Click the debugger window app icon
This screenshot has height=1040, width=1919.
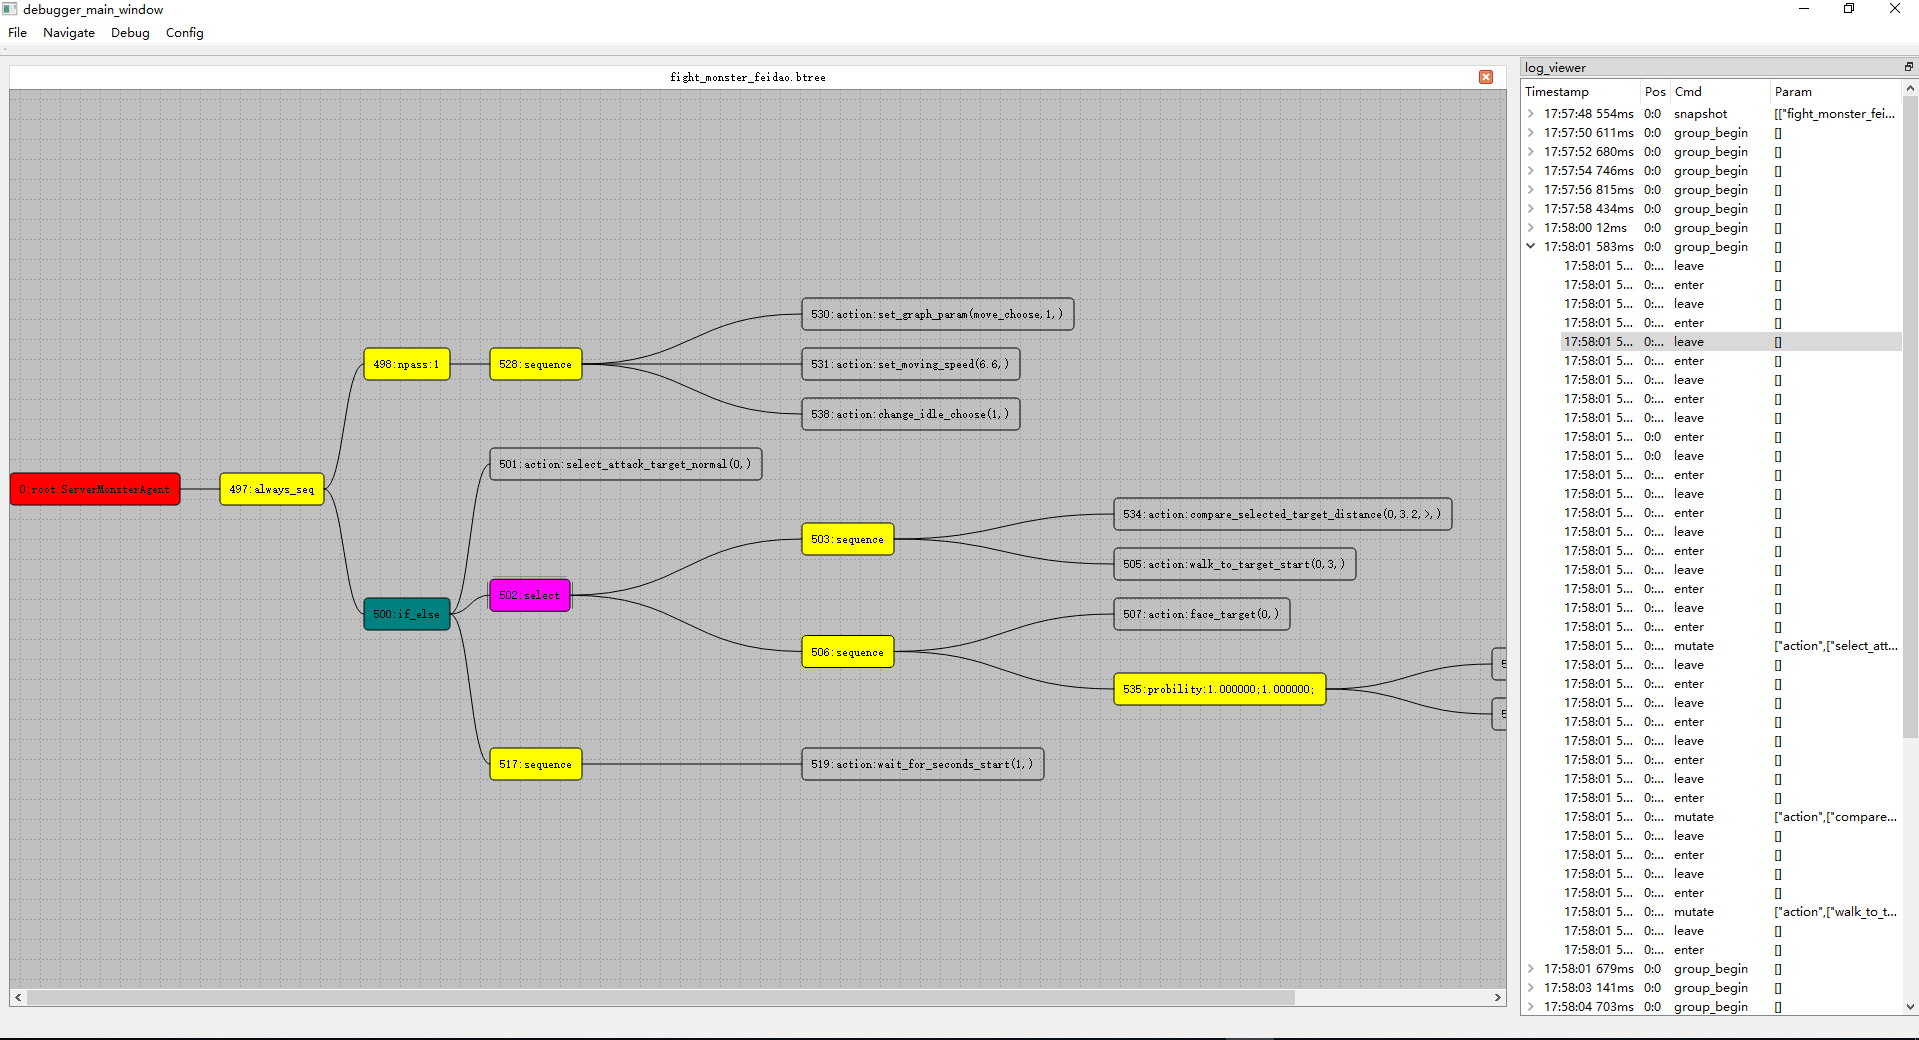tap(10, 9)
